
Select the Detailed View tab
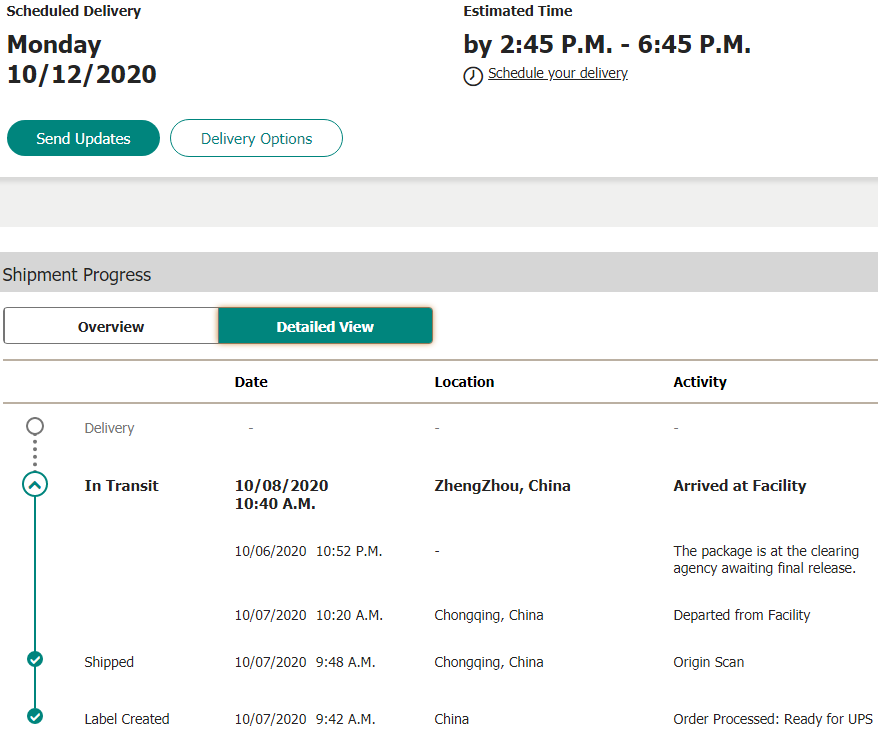tap(325, 326)
